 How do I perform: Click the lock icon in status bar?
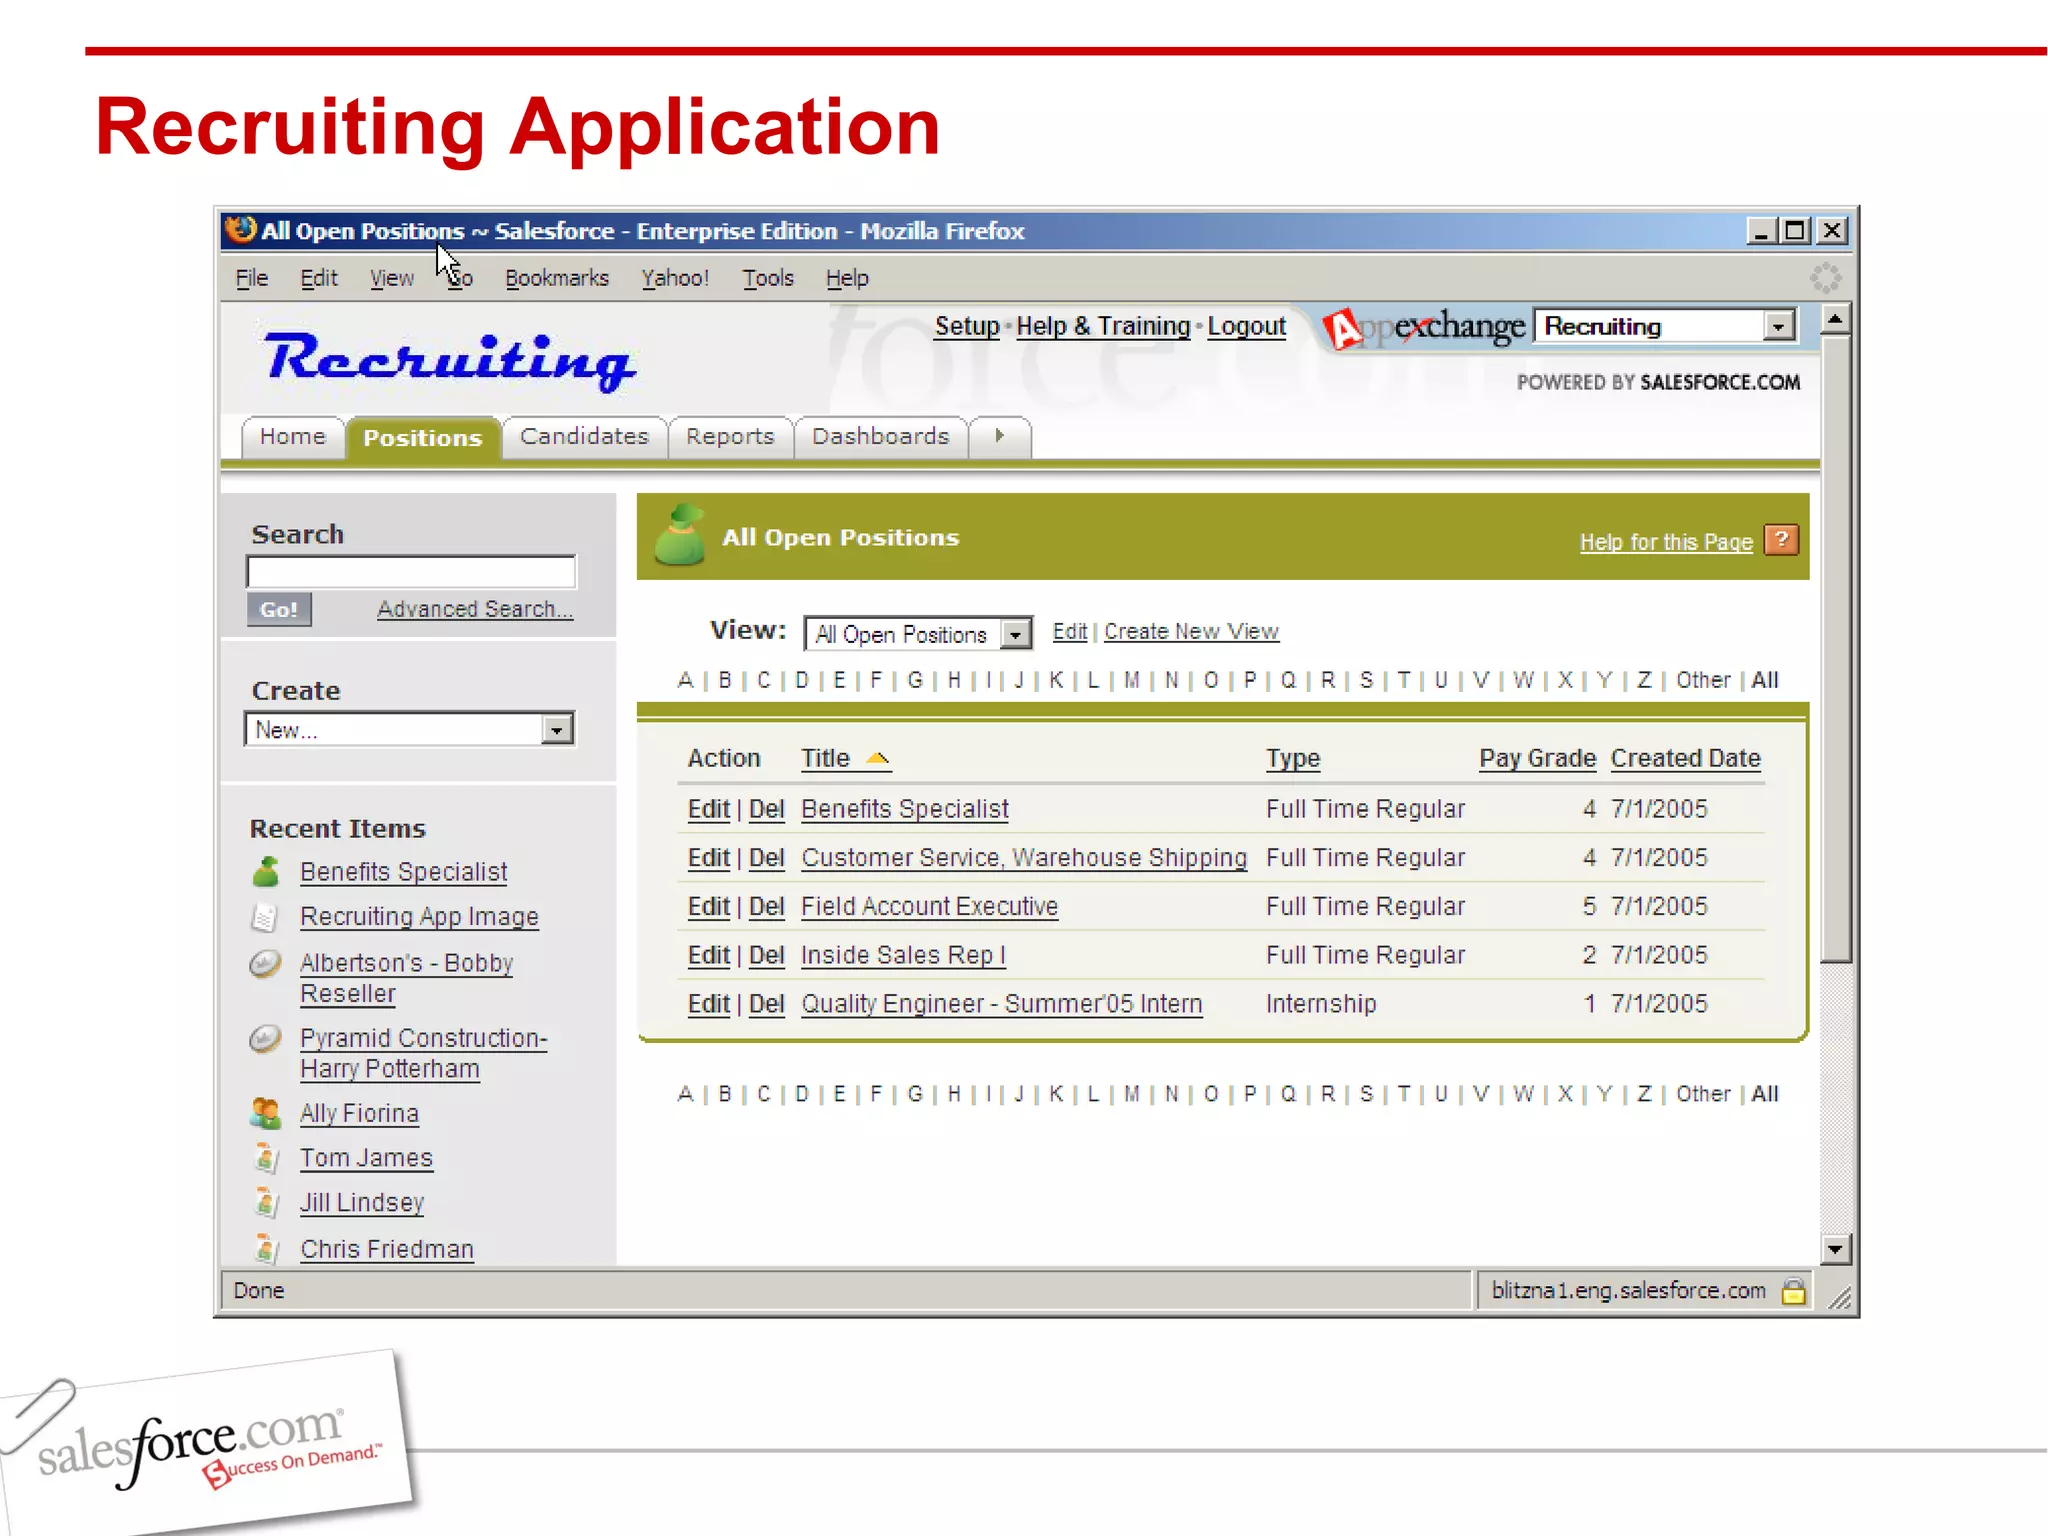[x=1794, y=1291]
